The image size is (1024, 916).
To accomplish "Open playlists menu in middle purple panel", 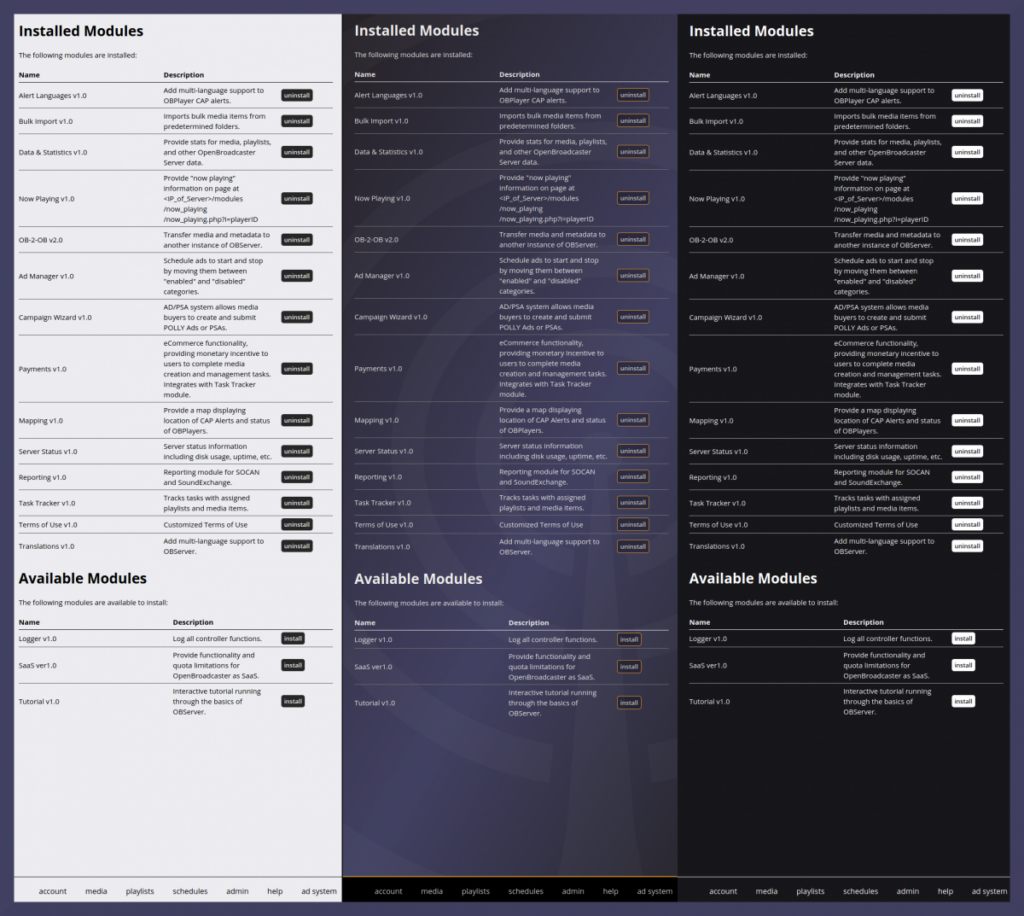I will [x=476, y=891].
